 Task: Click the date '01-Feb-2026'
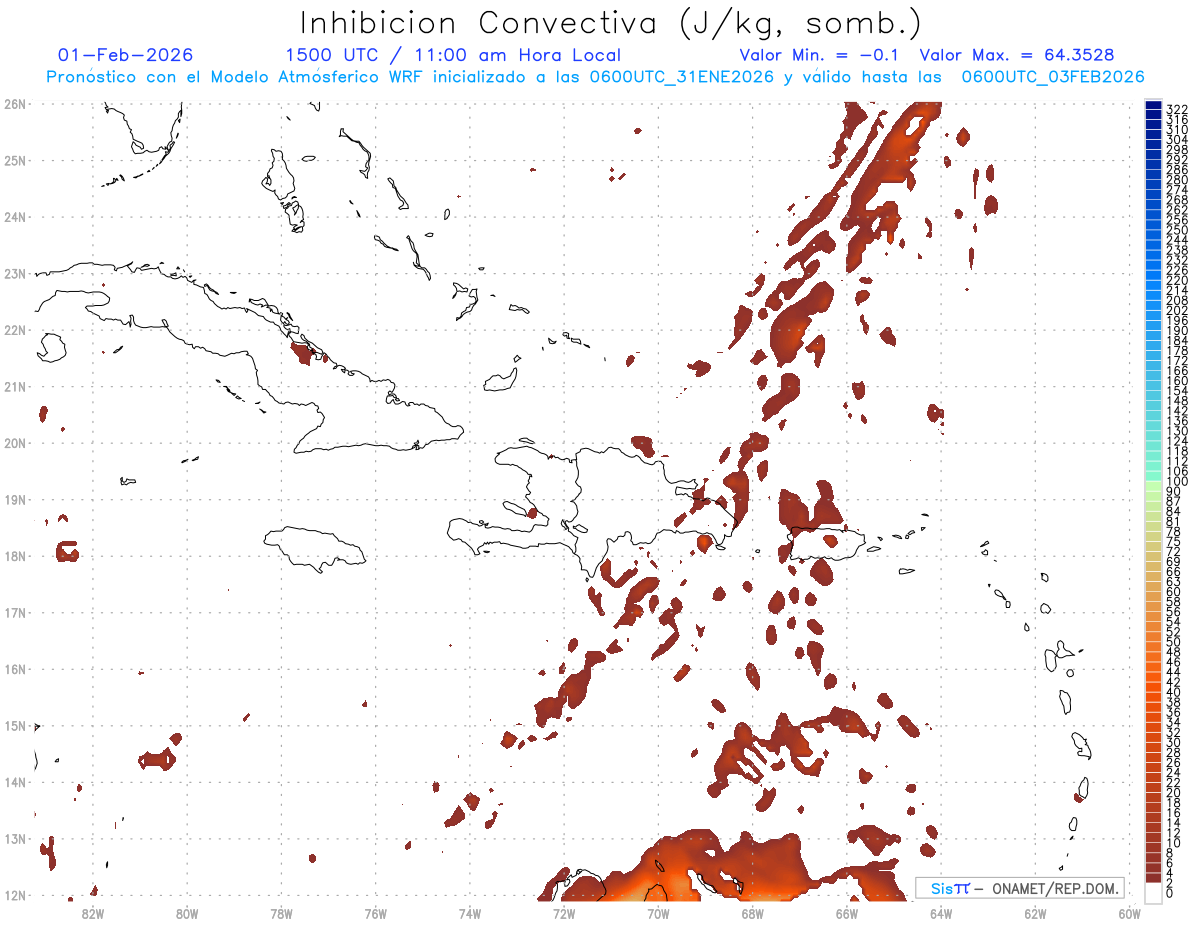[x=126, y=55]
